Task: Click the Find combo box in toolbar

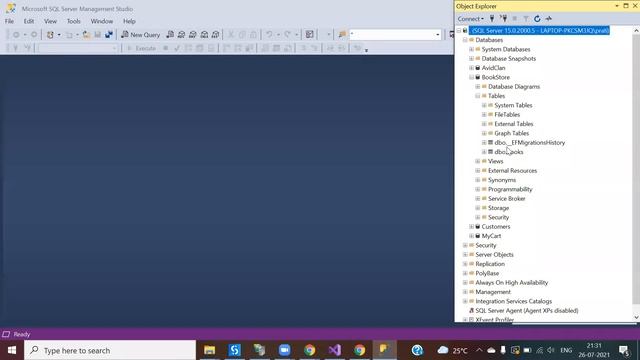Action: pyautogui.click(x=395, y=35)
